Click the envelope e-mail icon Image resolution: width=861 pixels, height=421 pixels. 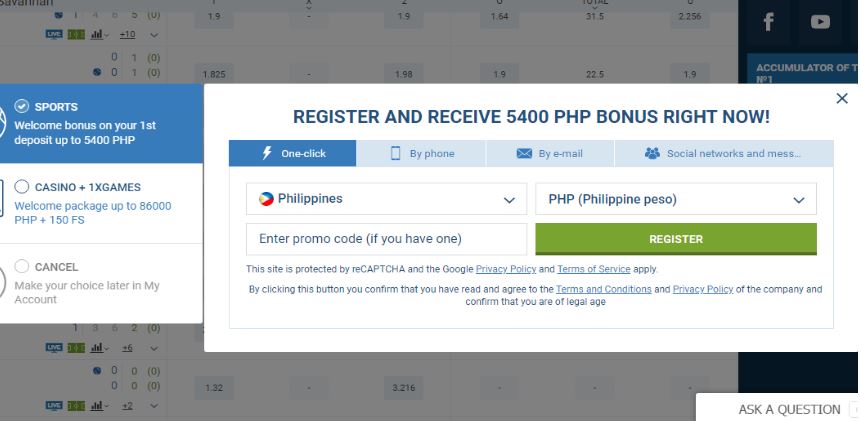524,153
